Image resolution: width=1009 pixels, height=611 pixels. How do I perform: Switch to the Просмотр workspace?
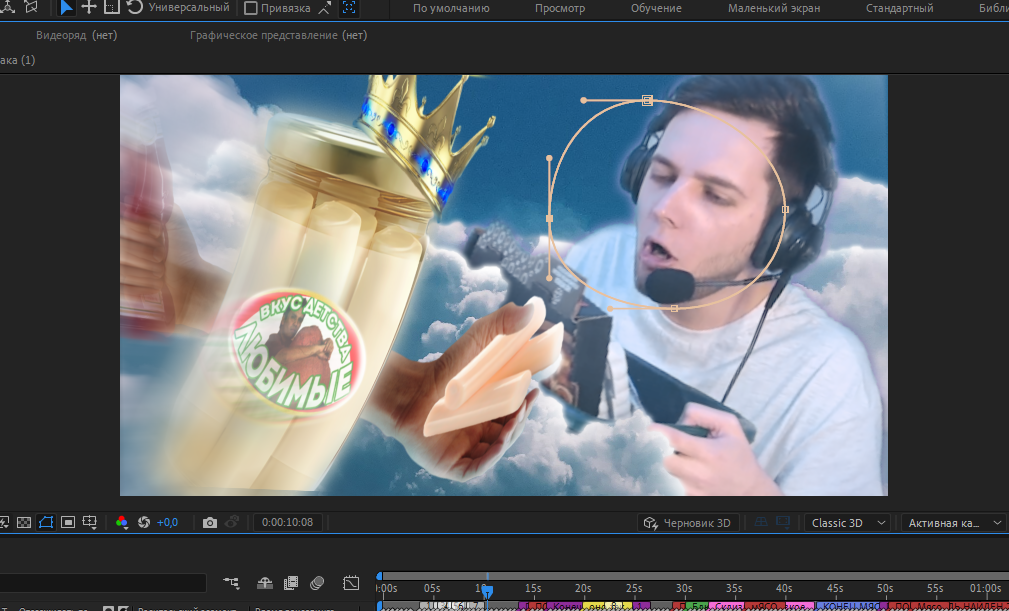click(560, 8)
